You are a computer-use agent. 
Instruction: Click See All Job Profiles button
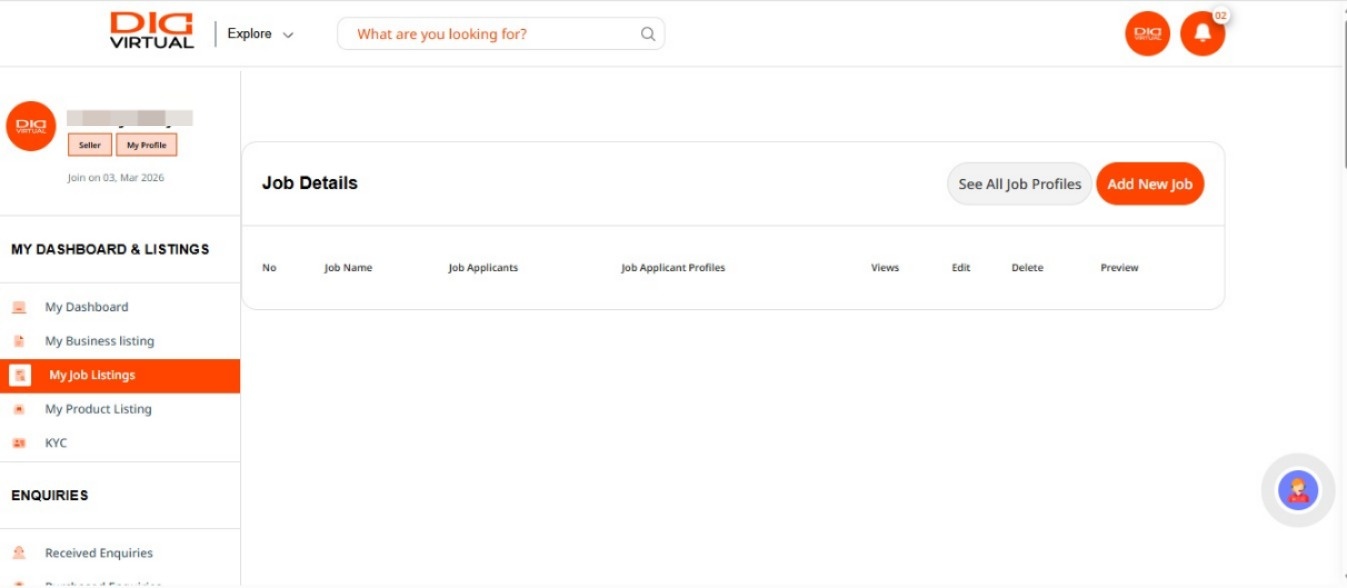[x=1019, y=184]
